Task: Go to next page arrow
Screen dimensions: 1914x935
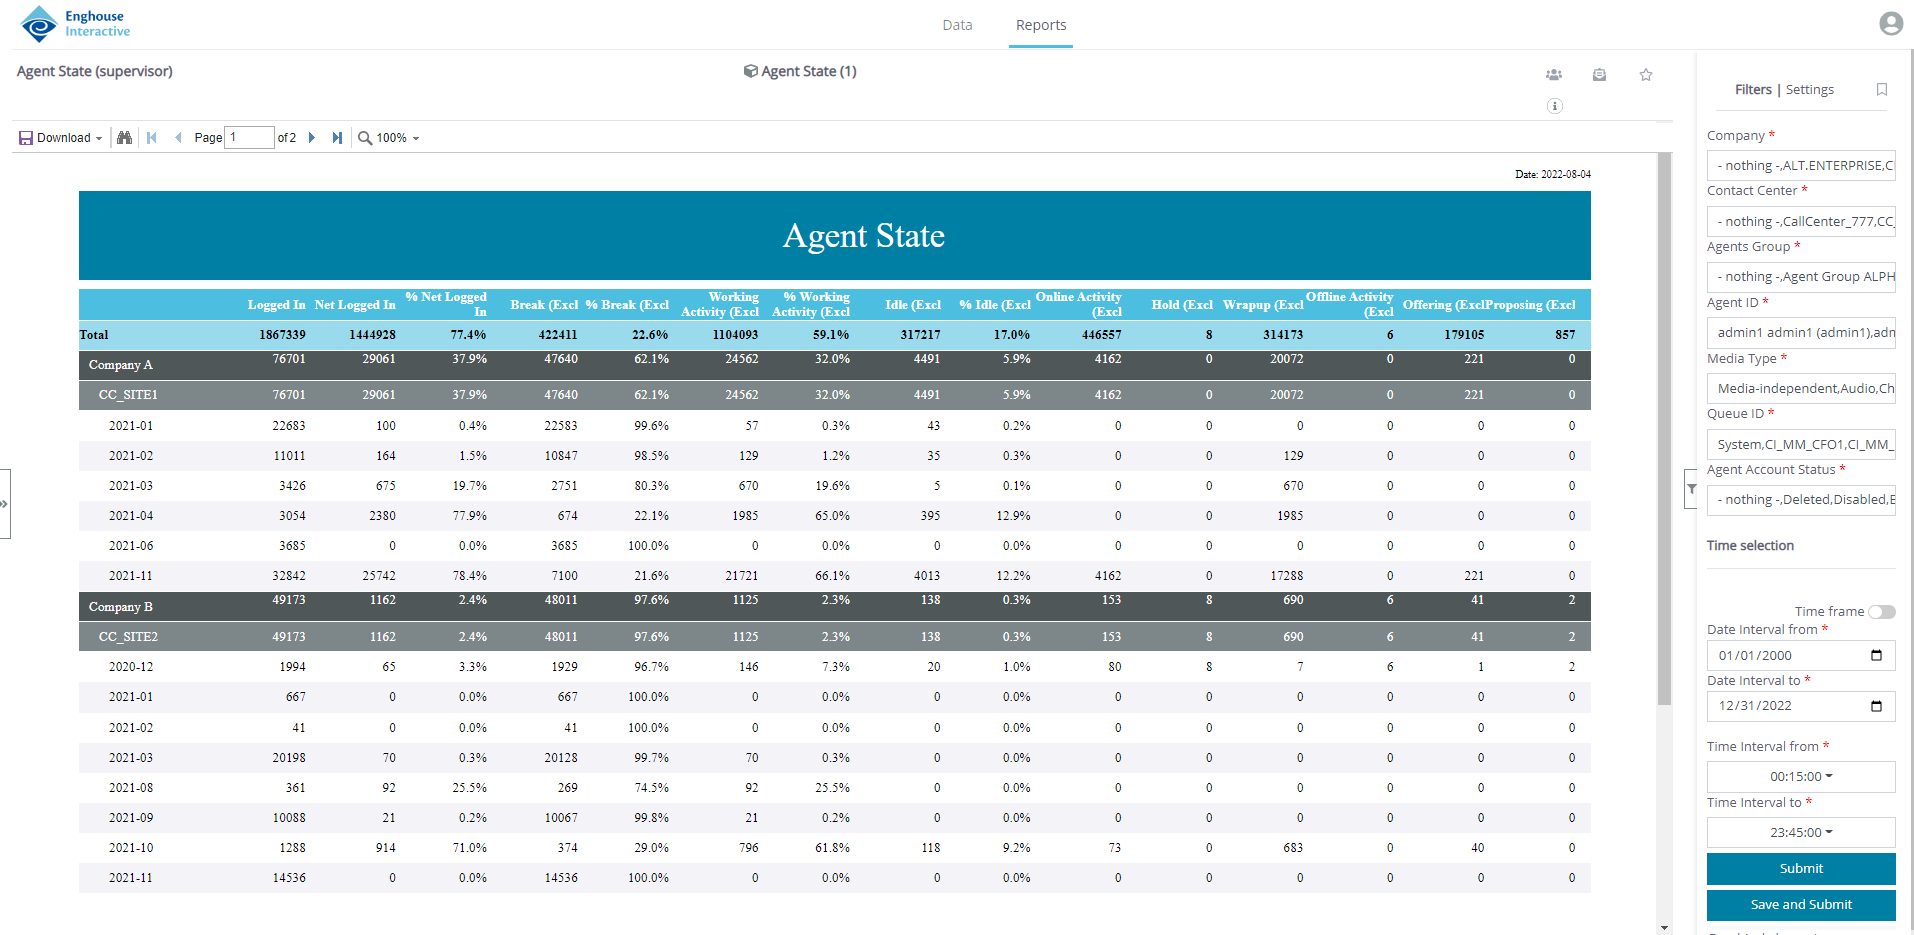Action: pyautogui.click(x=312, y=137)
